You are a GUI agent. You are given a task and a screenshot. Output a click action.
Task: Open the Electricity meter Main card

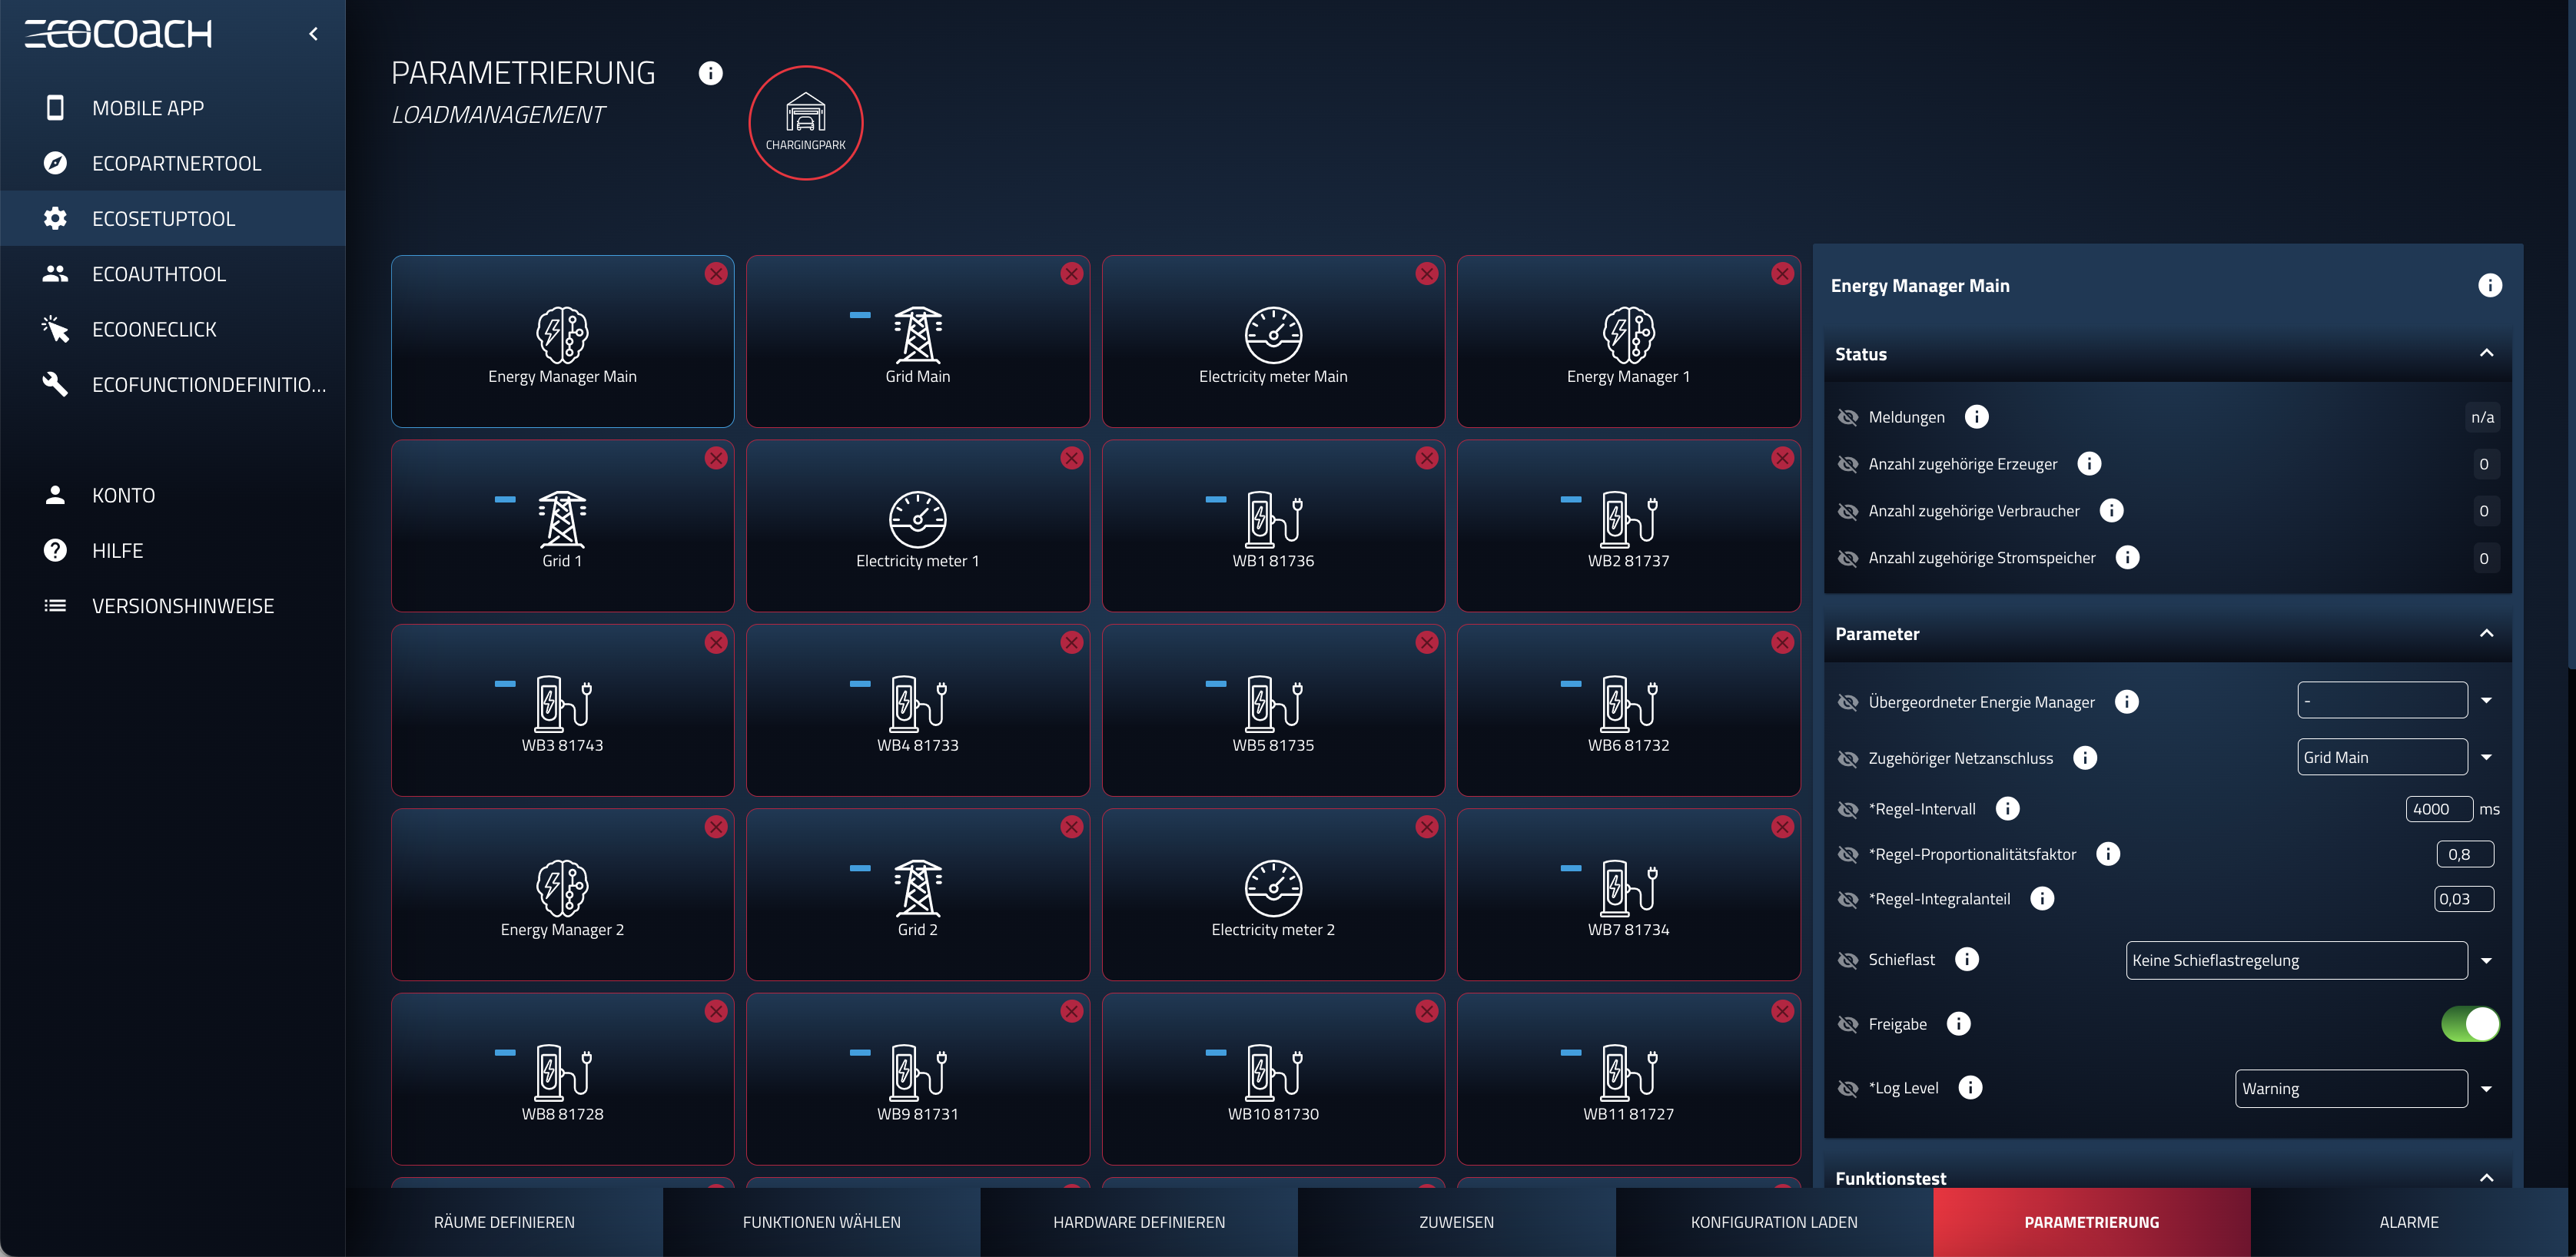(1273, 341)
